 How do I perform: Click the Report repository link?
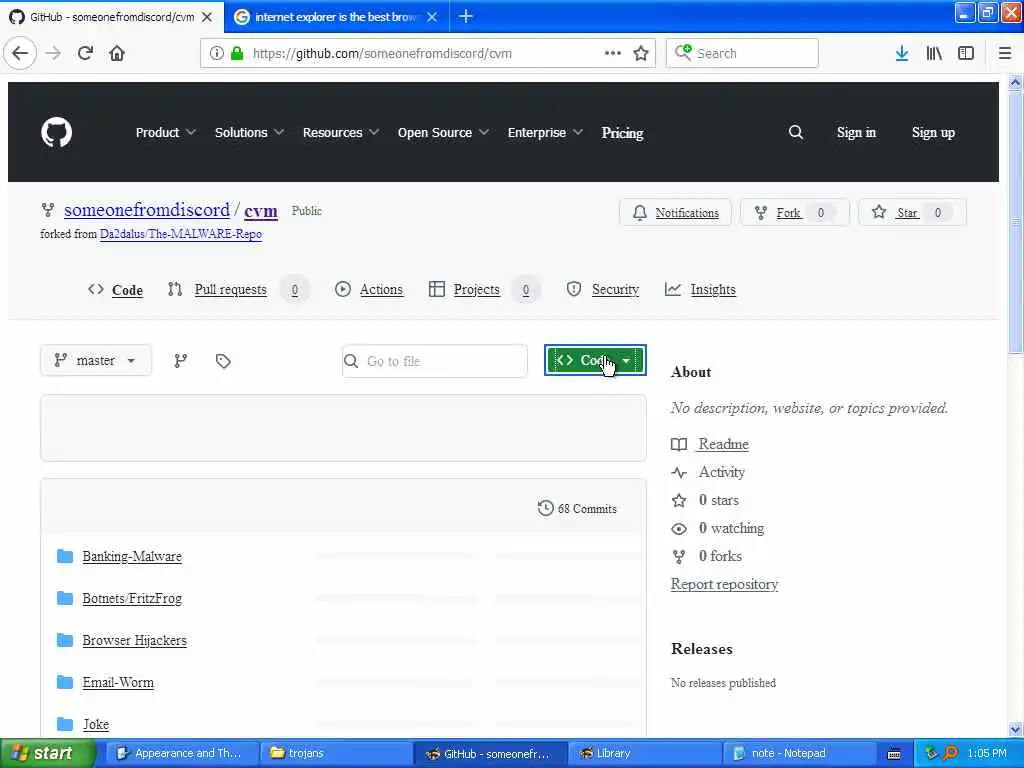pos(724,584)
